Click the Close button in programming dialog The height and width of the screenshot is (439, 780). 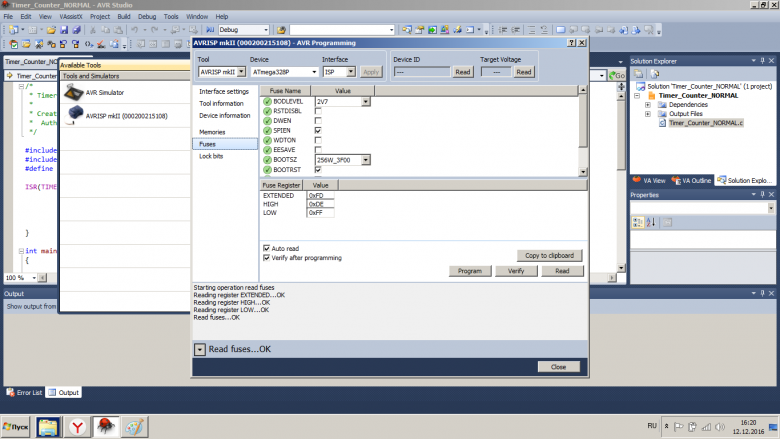[x=559, y=367]
